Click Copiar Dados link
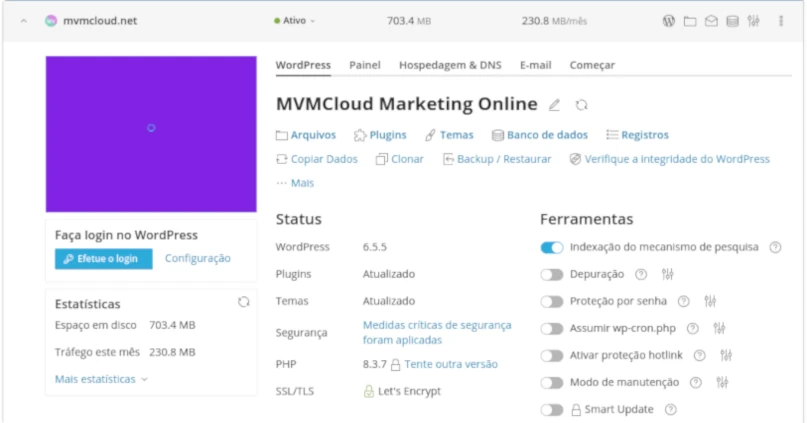Image resolution: width=807 pixels, height=423 pixels. click(x=317, y=160)
